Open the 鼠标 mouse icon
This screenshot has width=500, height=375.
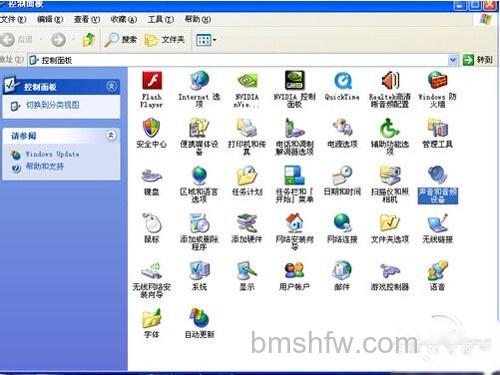pyautogui.click(x=152, y=223)
